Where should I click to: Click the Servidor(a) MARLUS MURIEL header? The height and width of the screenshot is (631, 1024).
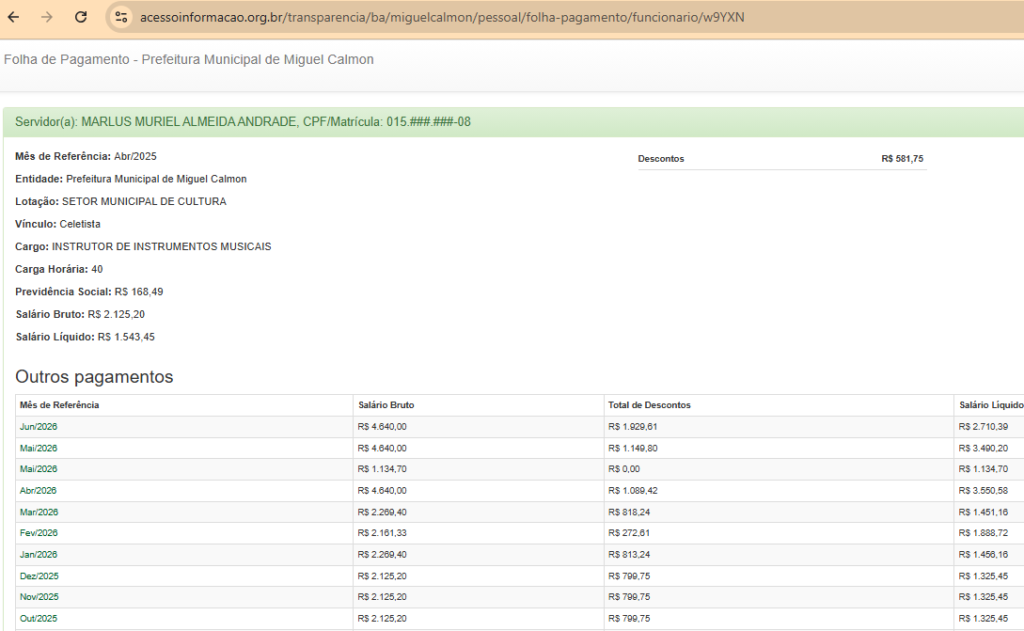click(x=243, y=122)
